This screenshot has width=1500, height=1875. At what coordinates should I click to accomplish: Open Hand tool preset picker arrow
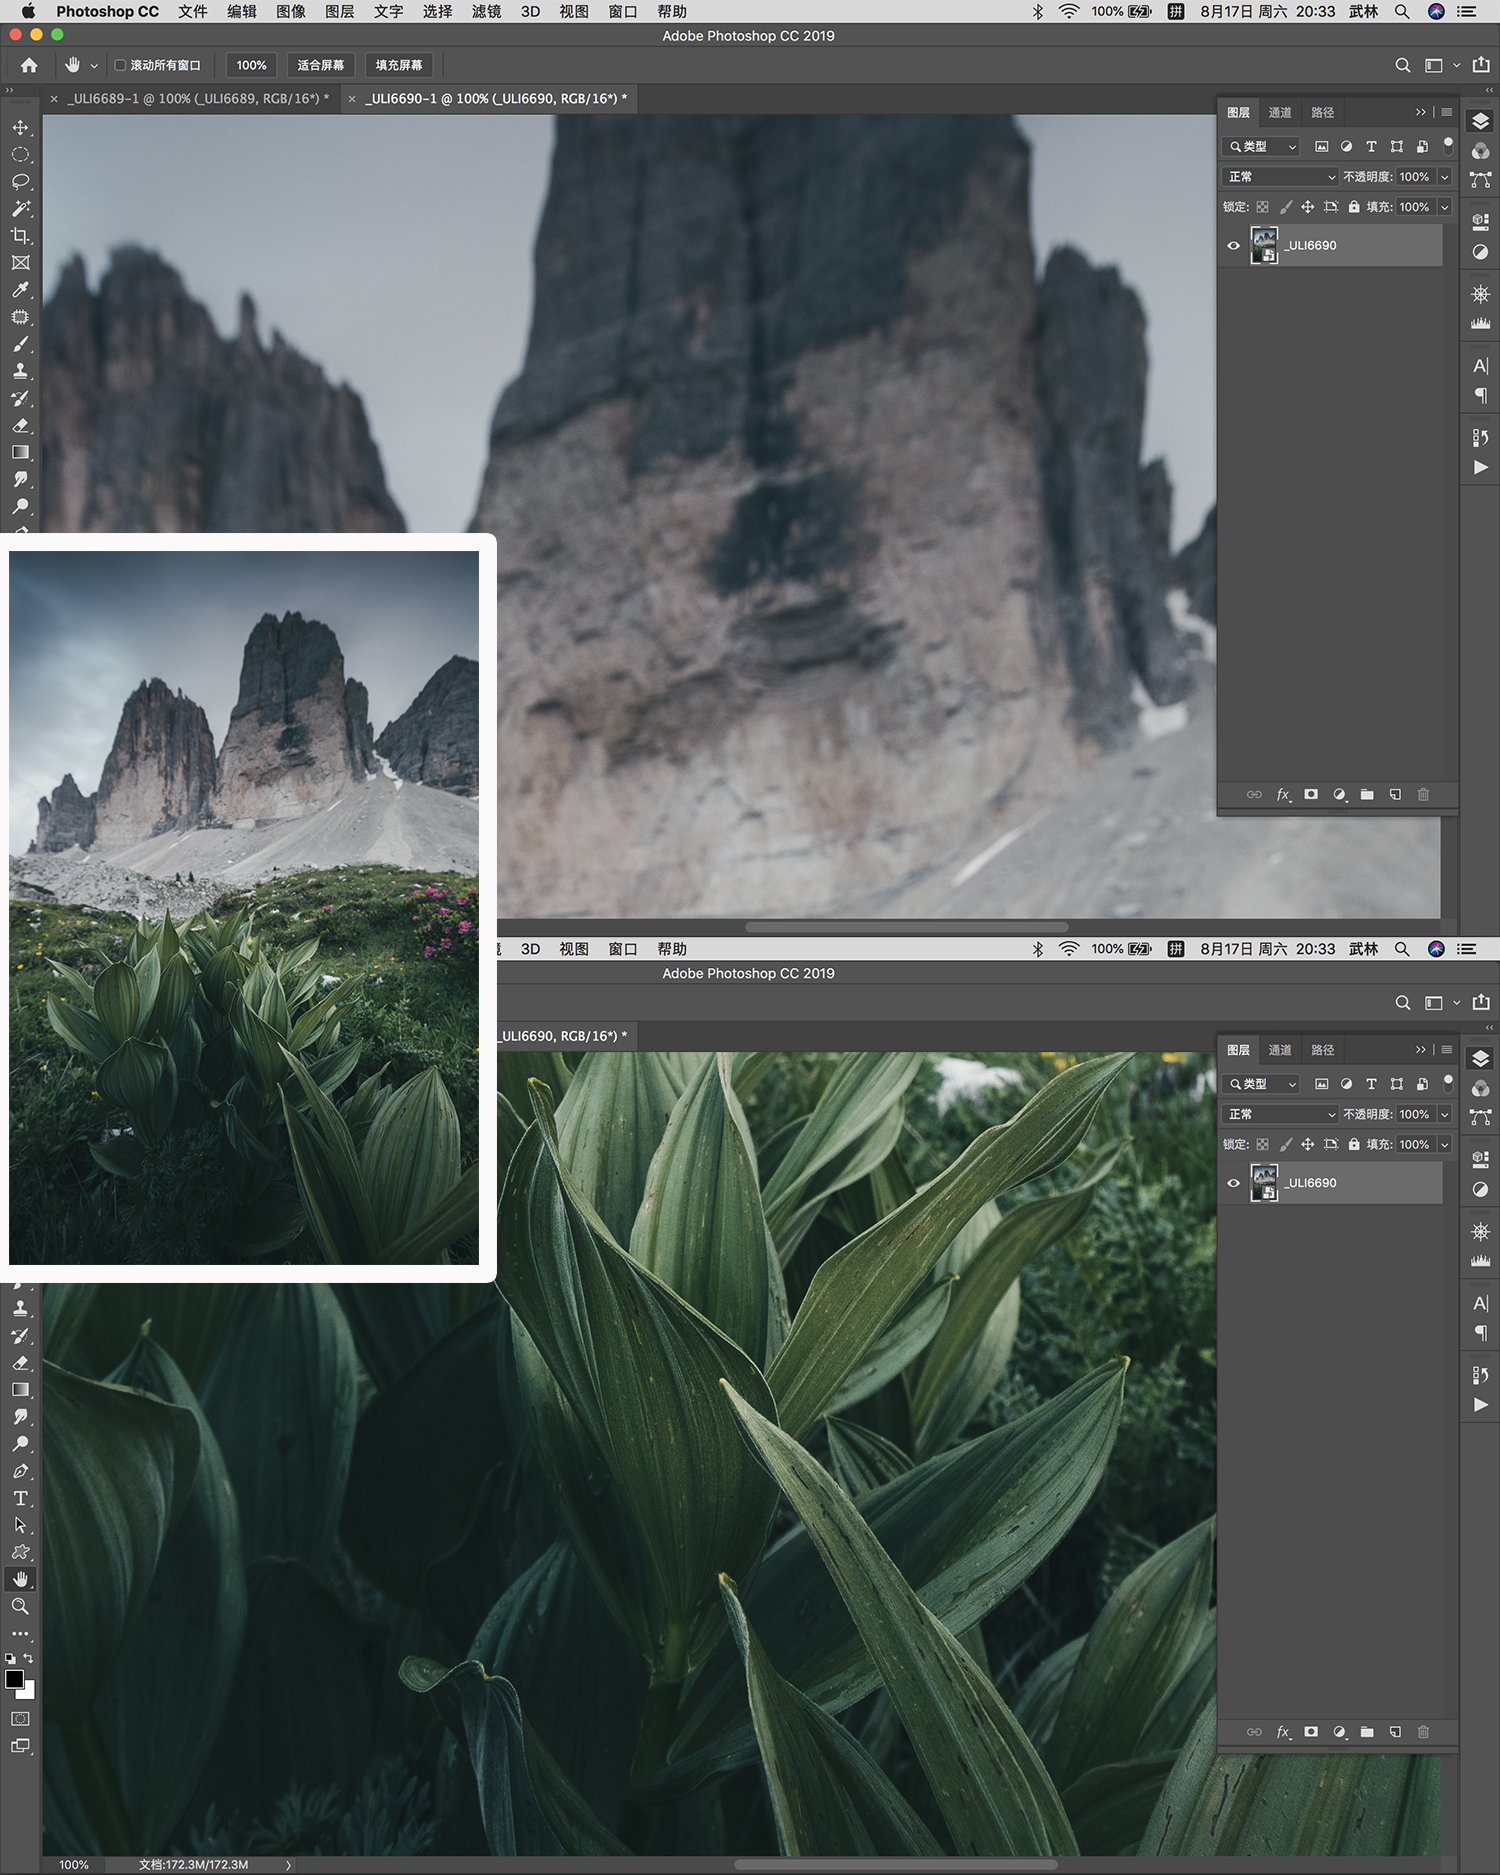[x=94, y=66]
